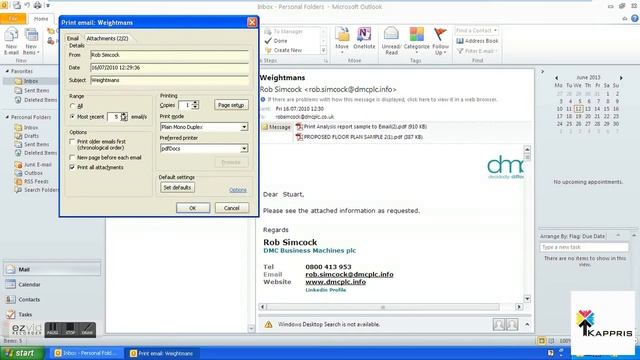Click the New E-mail ribbon icon
The height and width of the screenshot is (360, 640).
click(x=11, y=41)
